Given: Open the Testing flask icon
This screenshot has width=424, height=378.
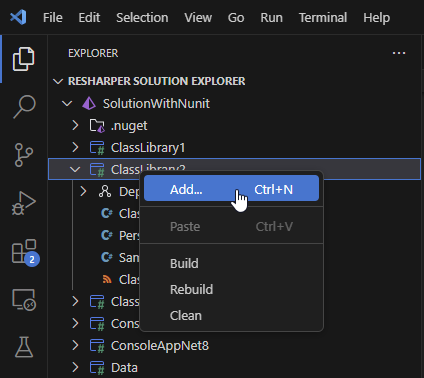Looking at the screenshot, I should coord(24,347).
